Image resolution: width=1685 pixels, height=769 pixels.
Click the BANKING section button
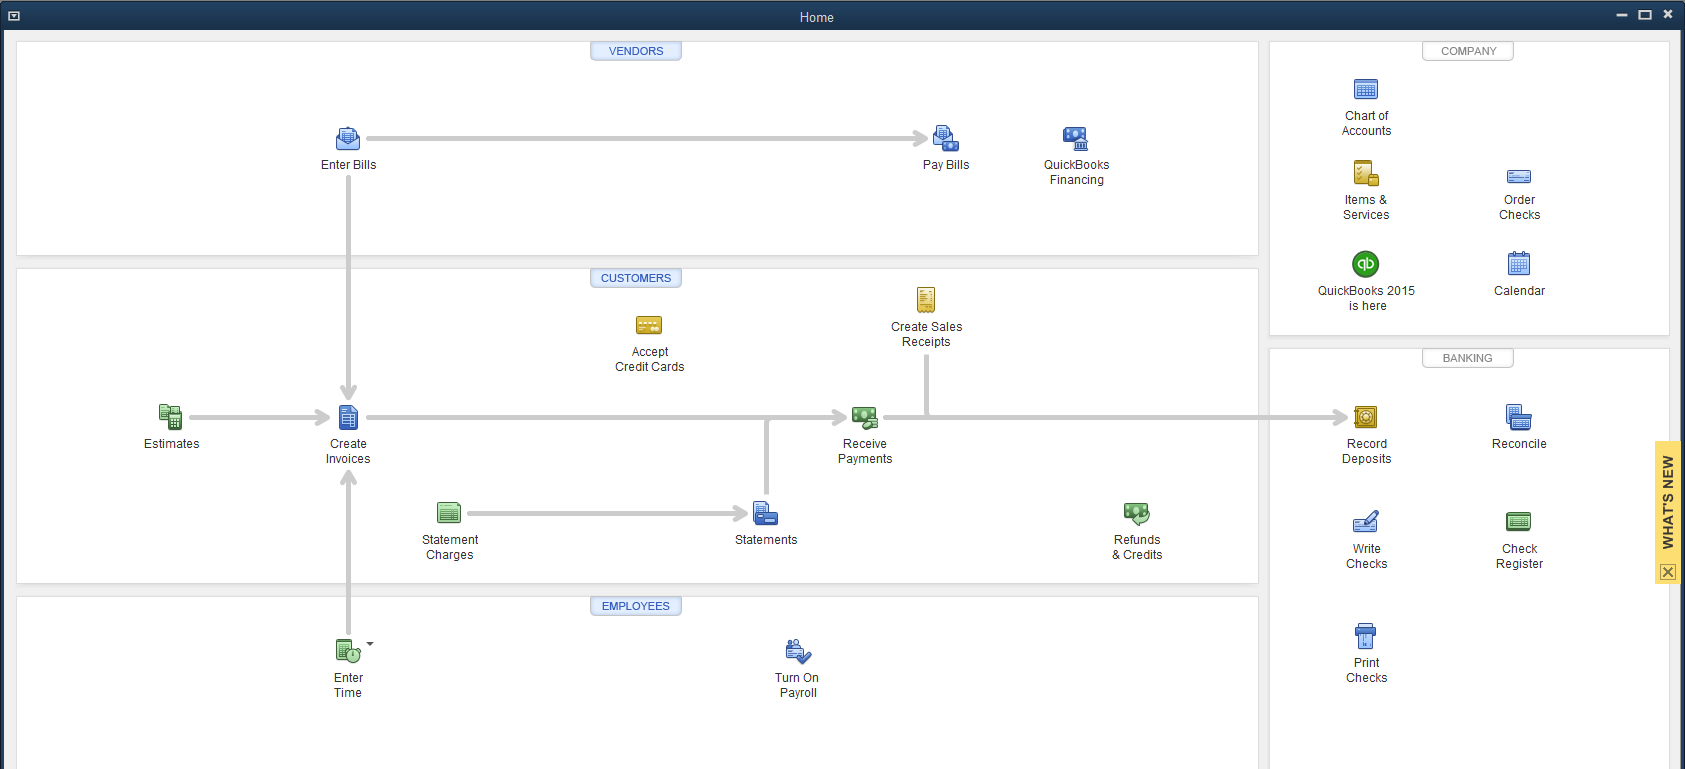click(x=1468, y=358)
